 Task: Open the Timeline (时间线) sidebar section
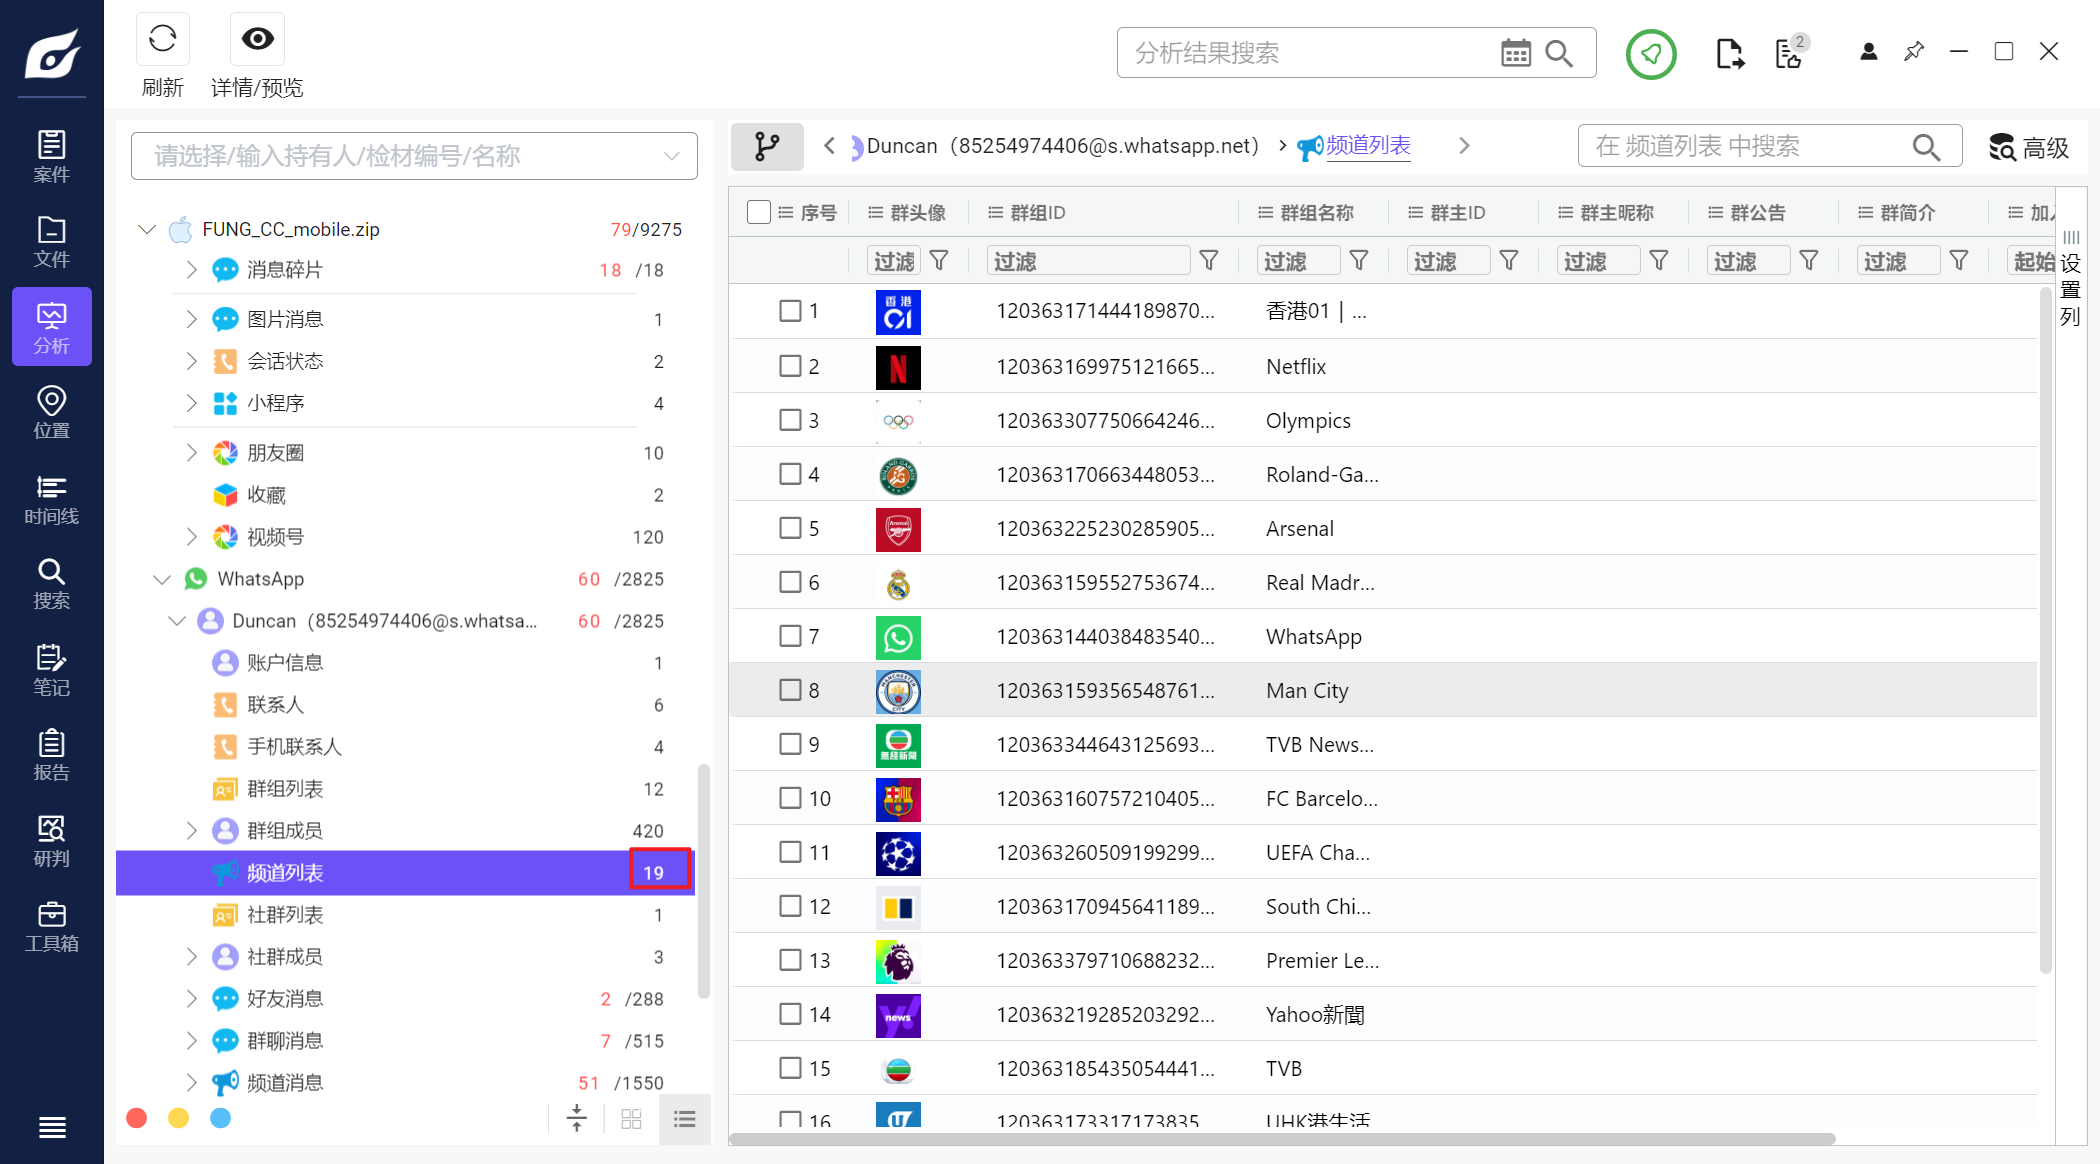[51, 499]
